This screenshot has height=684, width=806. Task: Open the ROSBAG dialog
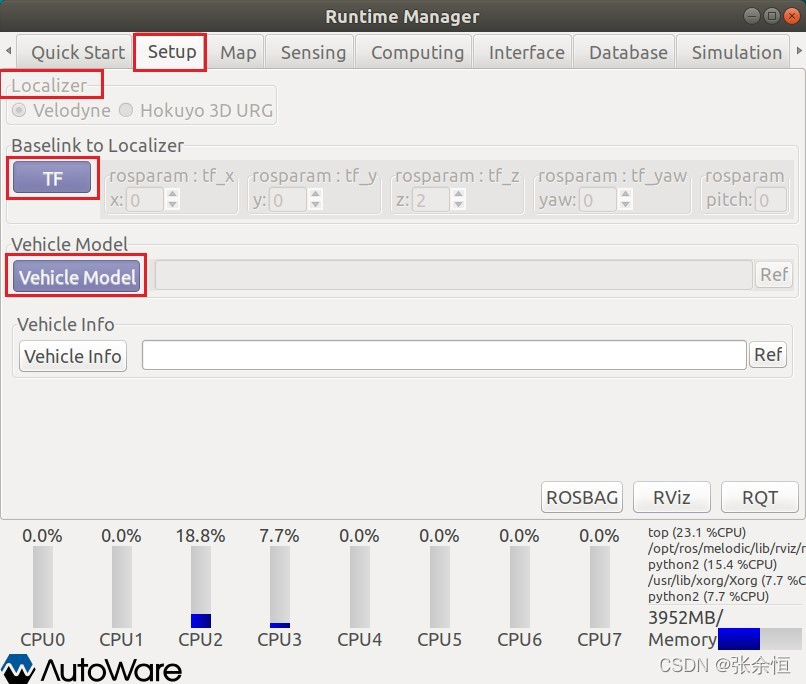pos(582,497)
